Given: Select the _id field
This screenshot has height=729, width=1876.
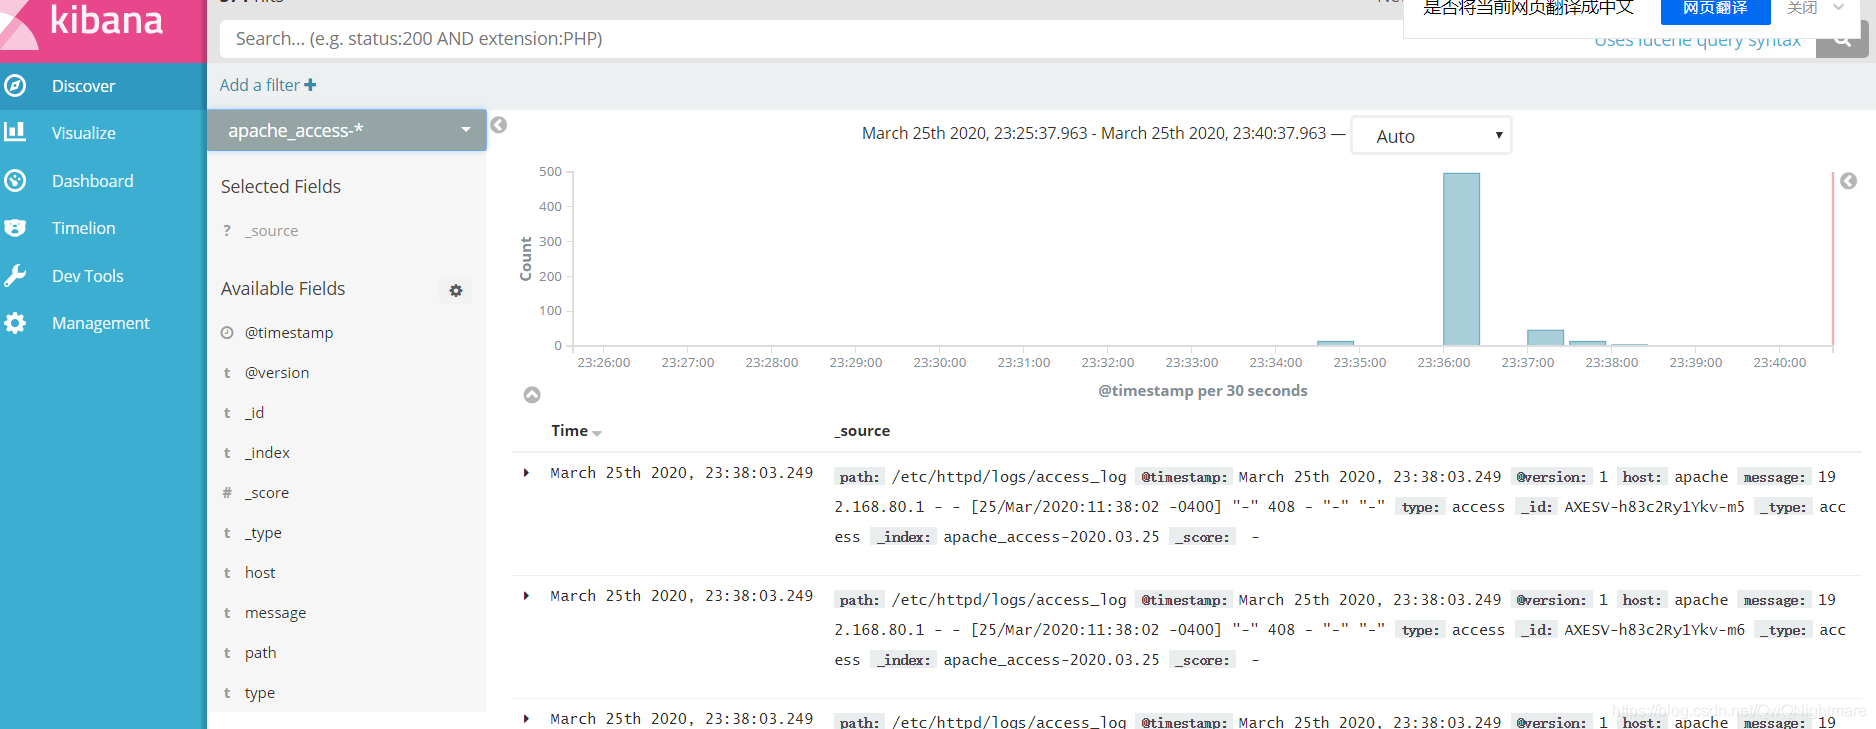Looking at the screenshot, I should 254,412.
